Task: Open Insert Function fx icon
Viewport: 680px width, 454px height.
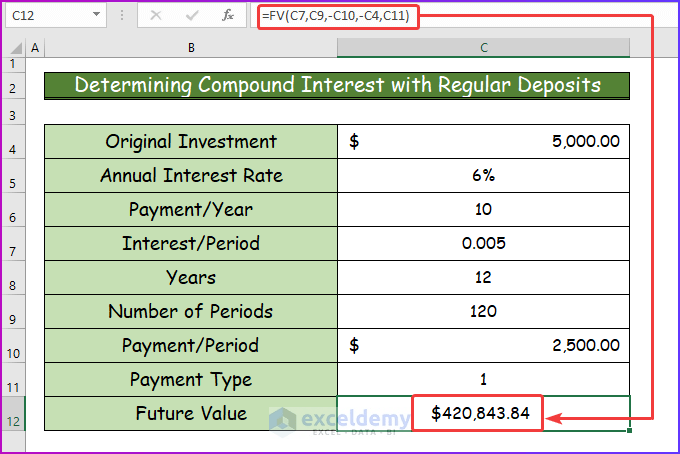Action: (228, 16)
